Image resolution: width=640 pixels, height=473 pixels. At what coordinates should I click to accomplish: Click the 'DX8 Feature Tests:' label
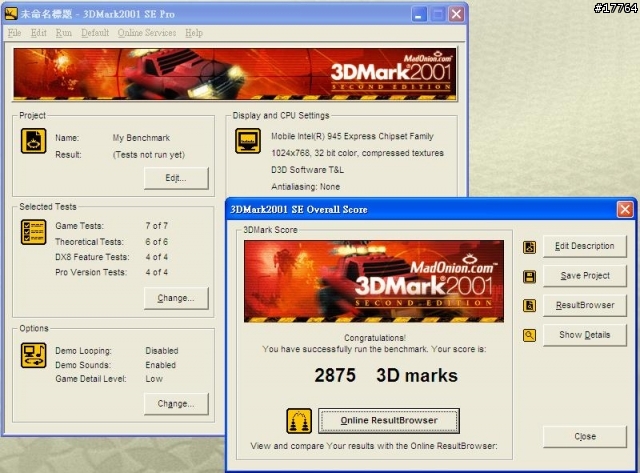tap(92, 257)
